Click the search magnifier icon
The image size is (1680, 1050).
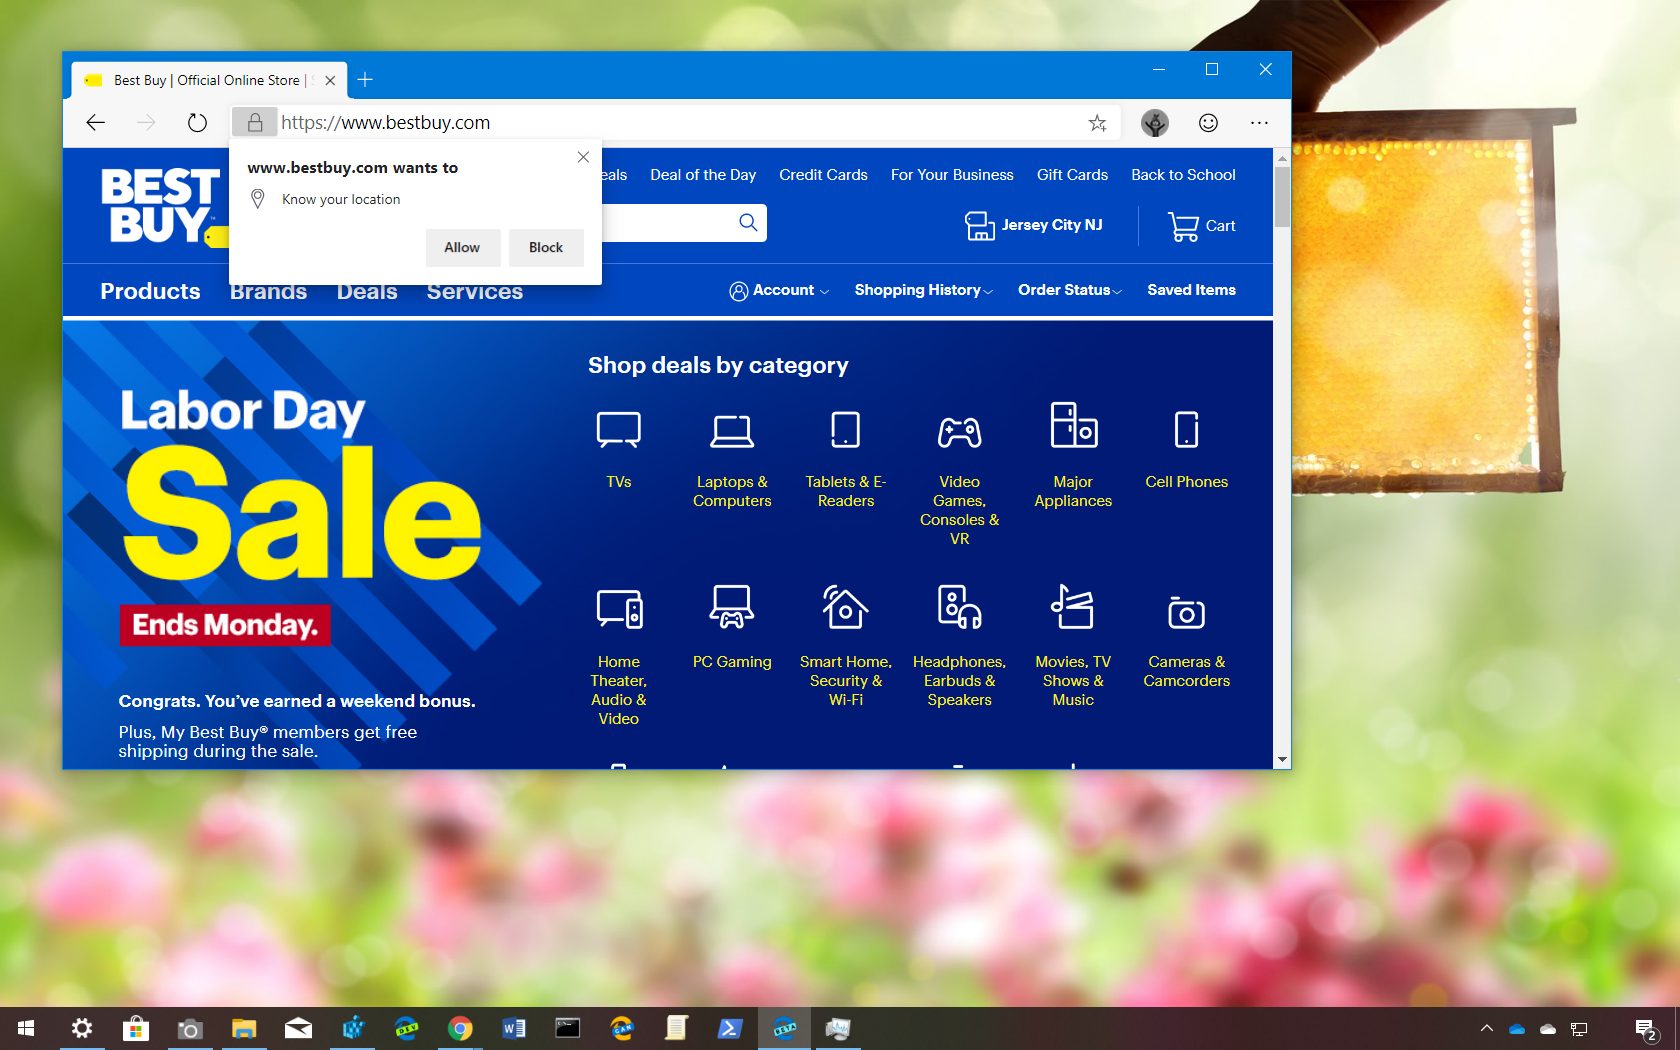(x=747, y=222)
